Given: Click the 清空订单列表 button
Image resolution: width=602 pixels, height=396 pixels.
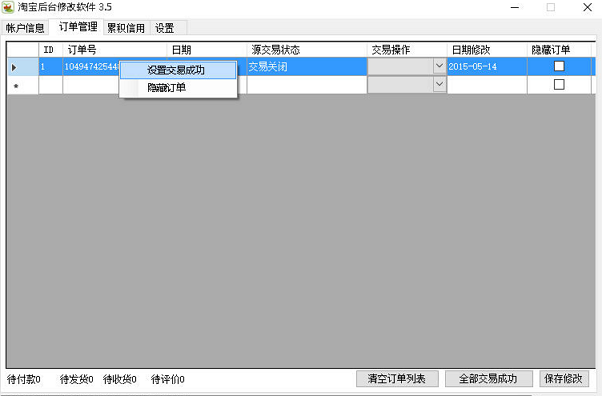Looking at the screenshot, I should tap(397, 379).
